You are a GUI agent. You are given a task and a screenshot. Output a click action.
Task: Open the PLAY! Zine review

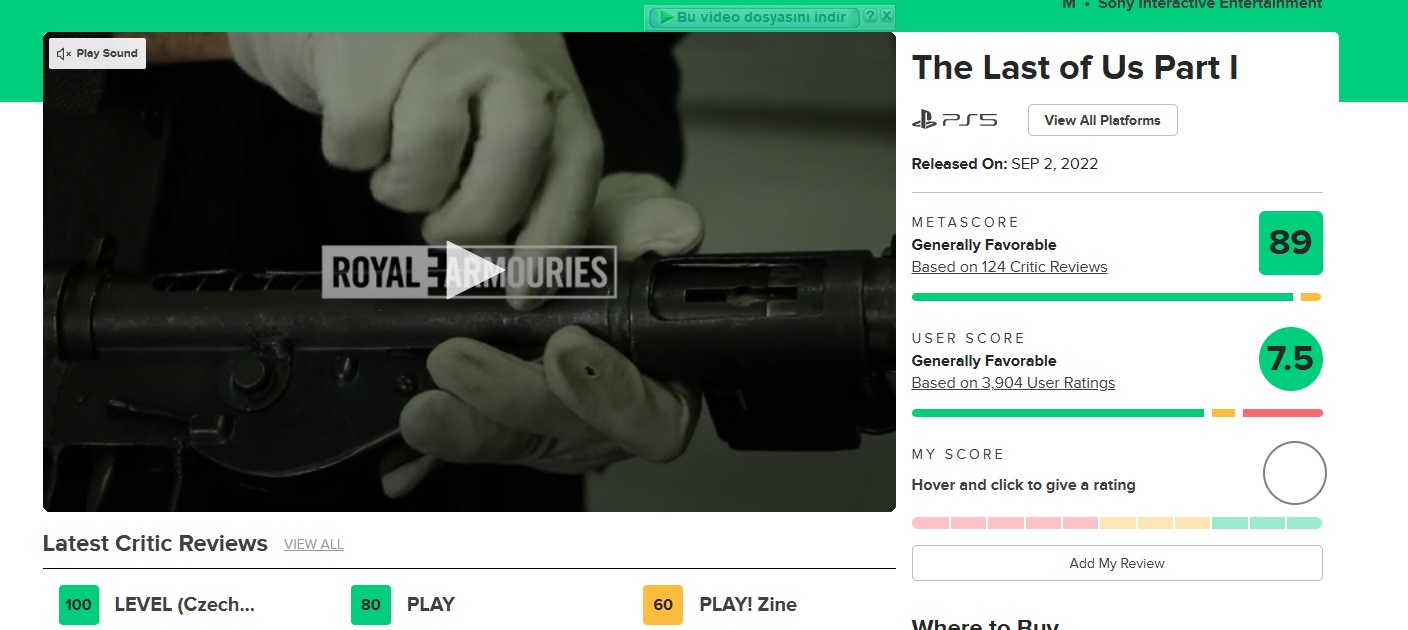click(x=748, y=605)
